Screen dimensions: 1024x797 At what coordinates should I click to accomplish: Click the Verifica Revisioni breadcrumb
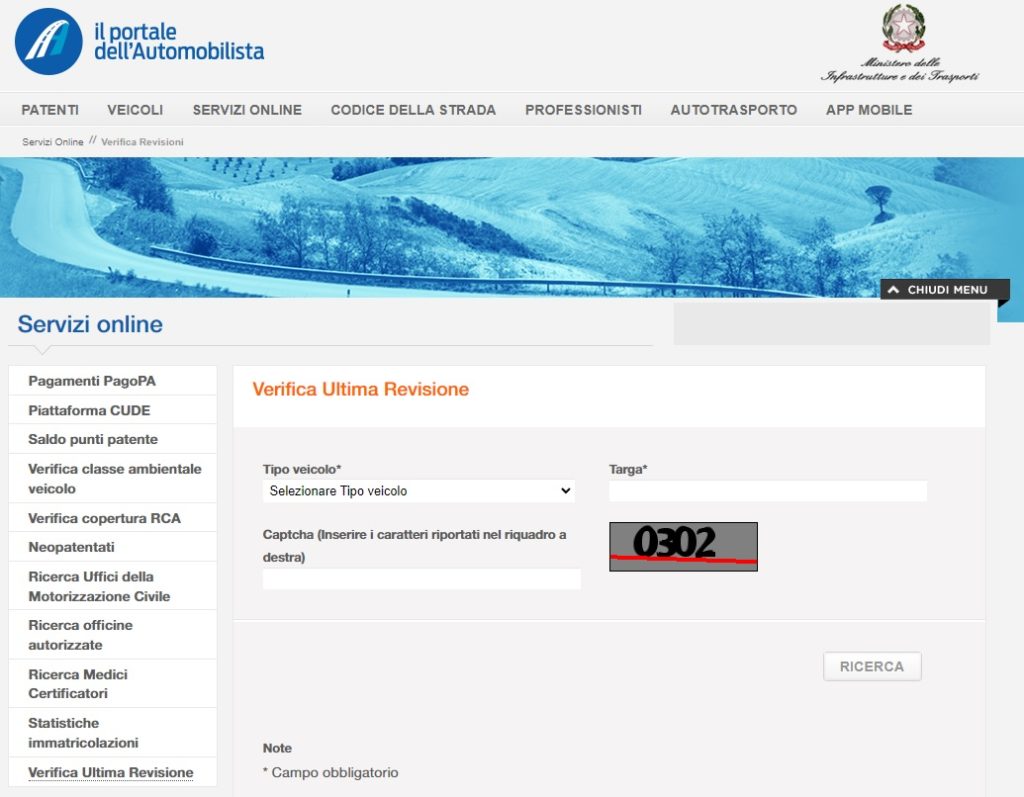tap(142, 142)
